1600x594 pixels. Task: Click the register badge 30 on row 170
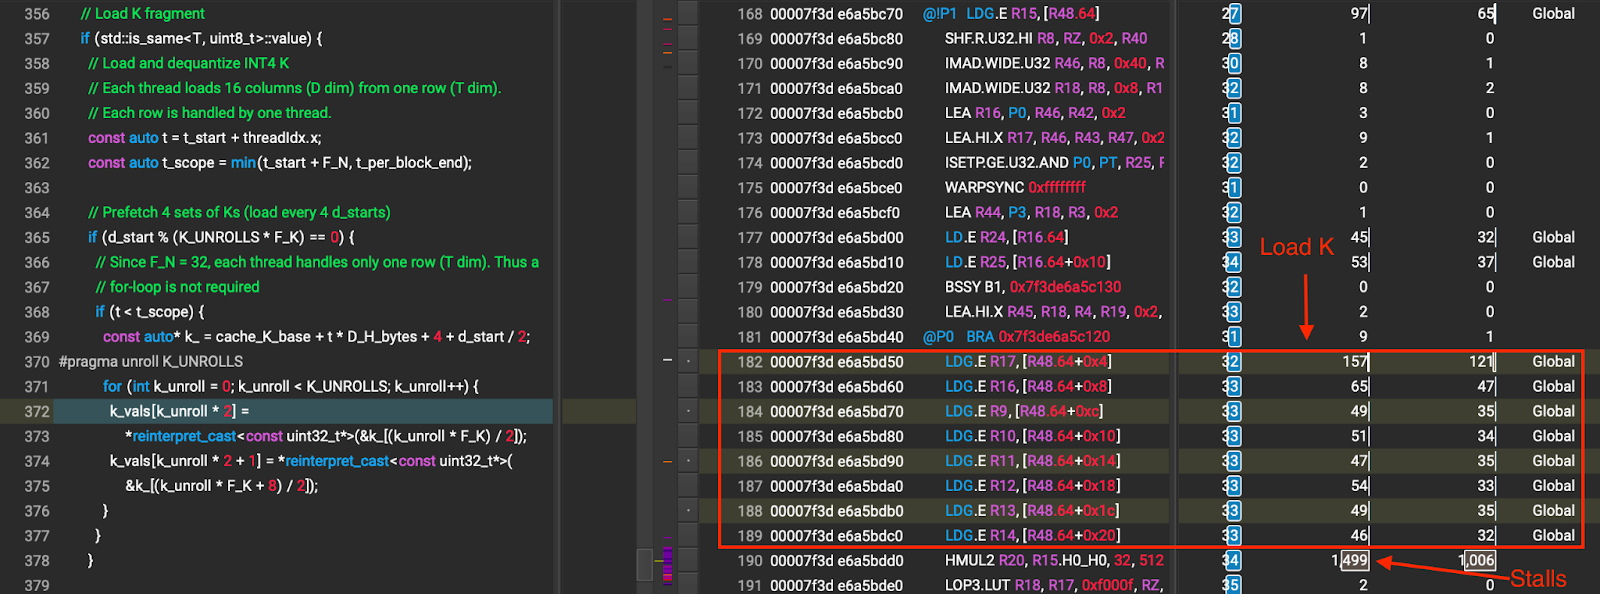[x=1232, y=64]
